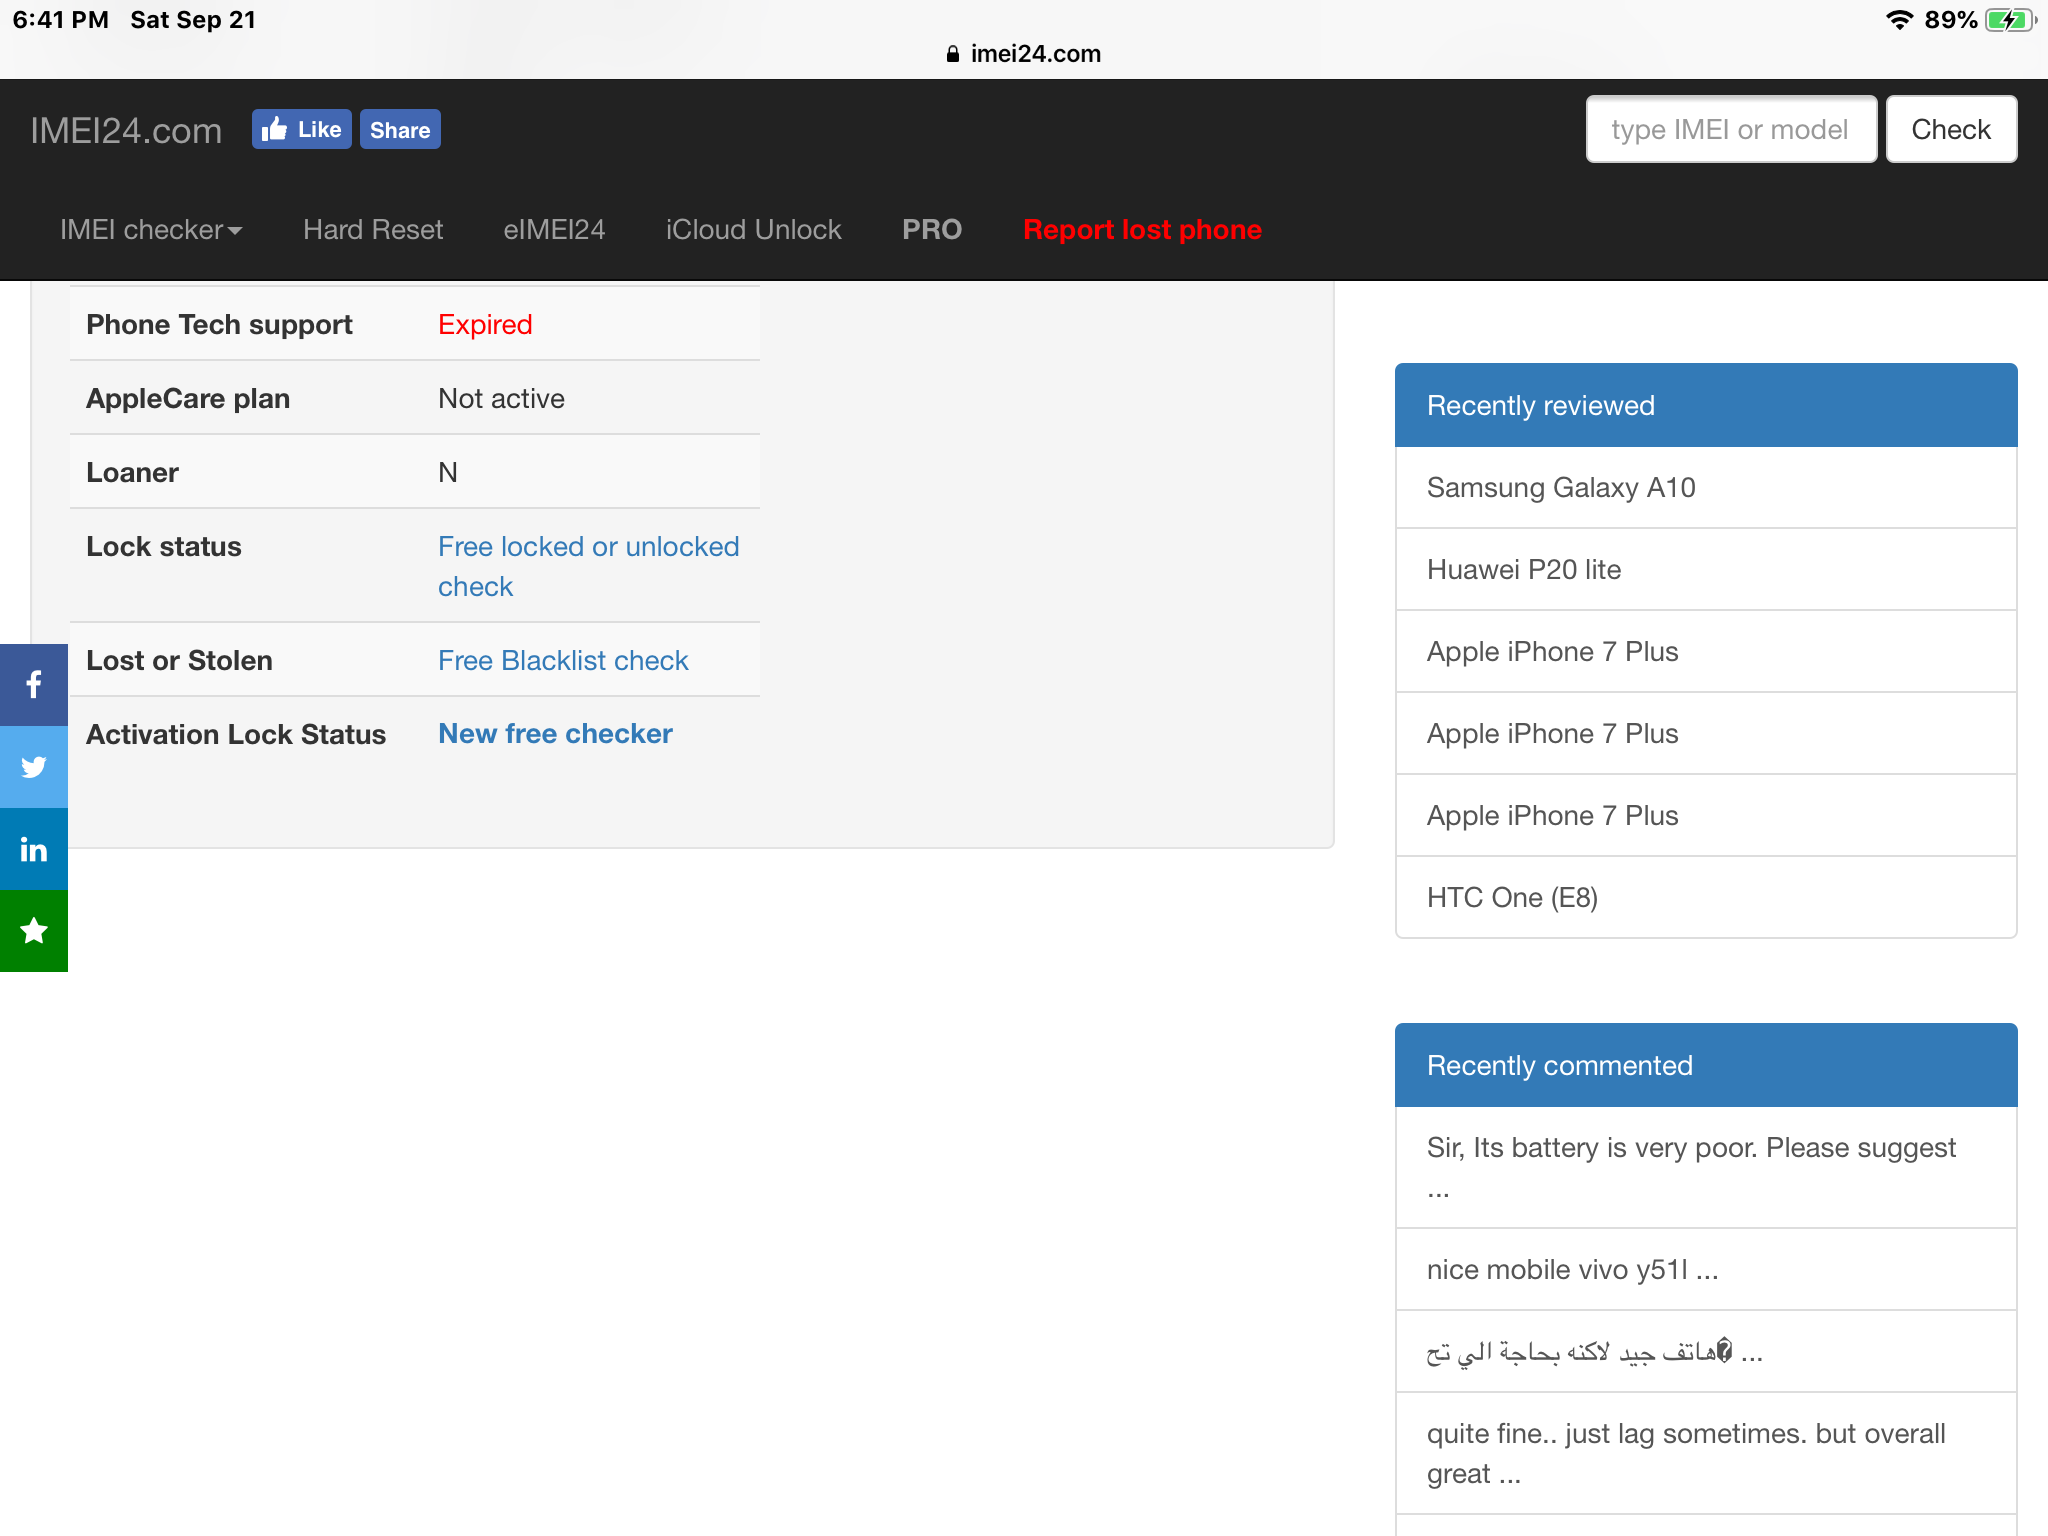Image resolution: width=2048 pixels, height=1536 pixels.
Task: Select Samsung Galaxy A10 in Recently reviewed
Action: pos(1560,488)
